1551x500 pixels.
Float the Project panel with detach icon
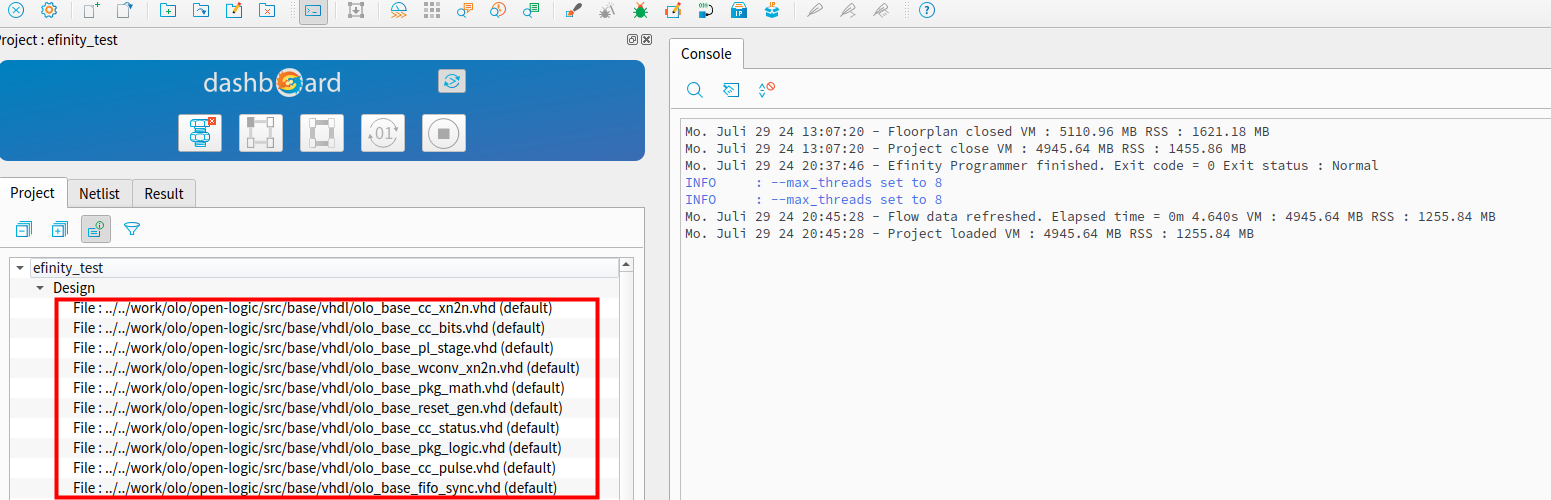632,40
